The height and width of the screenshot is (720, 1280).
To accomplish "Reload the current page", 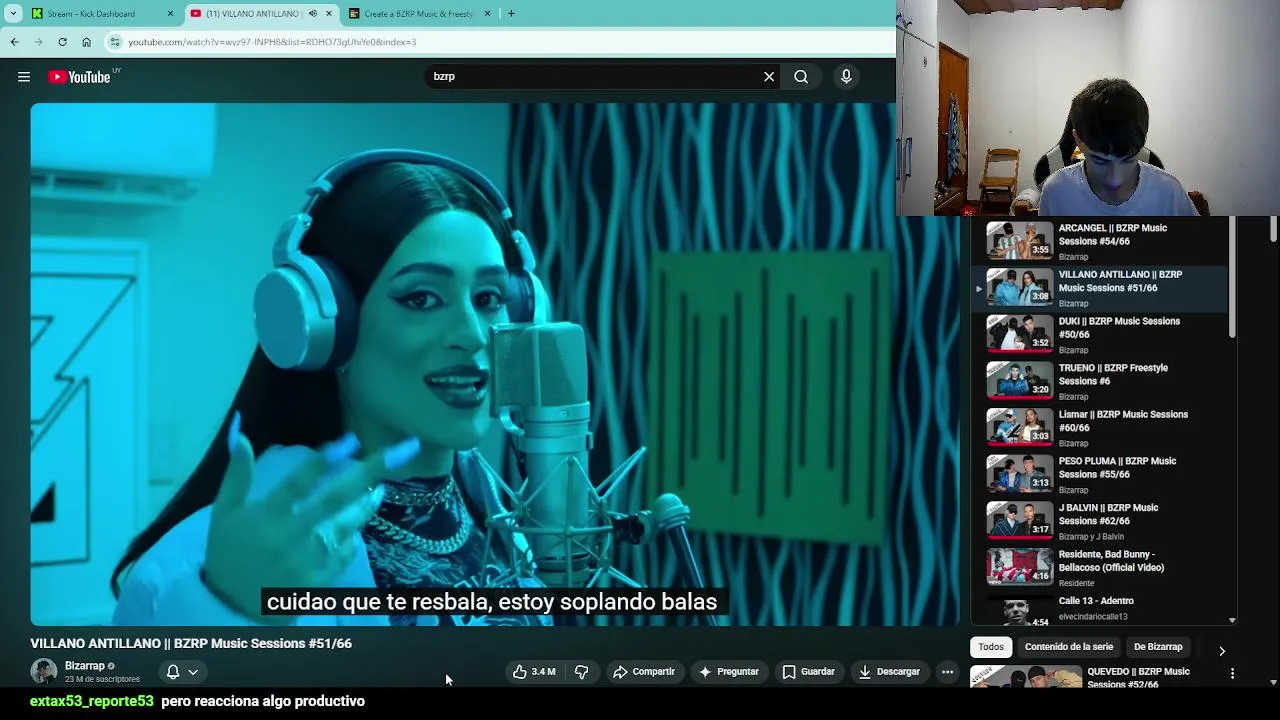I will pos(62,42).
